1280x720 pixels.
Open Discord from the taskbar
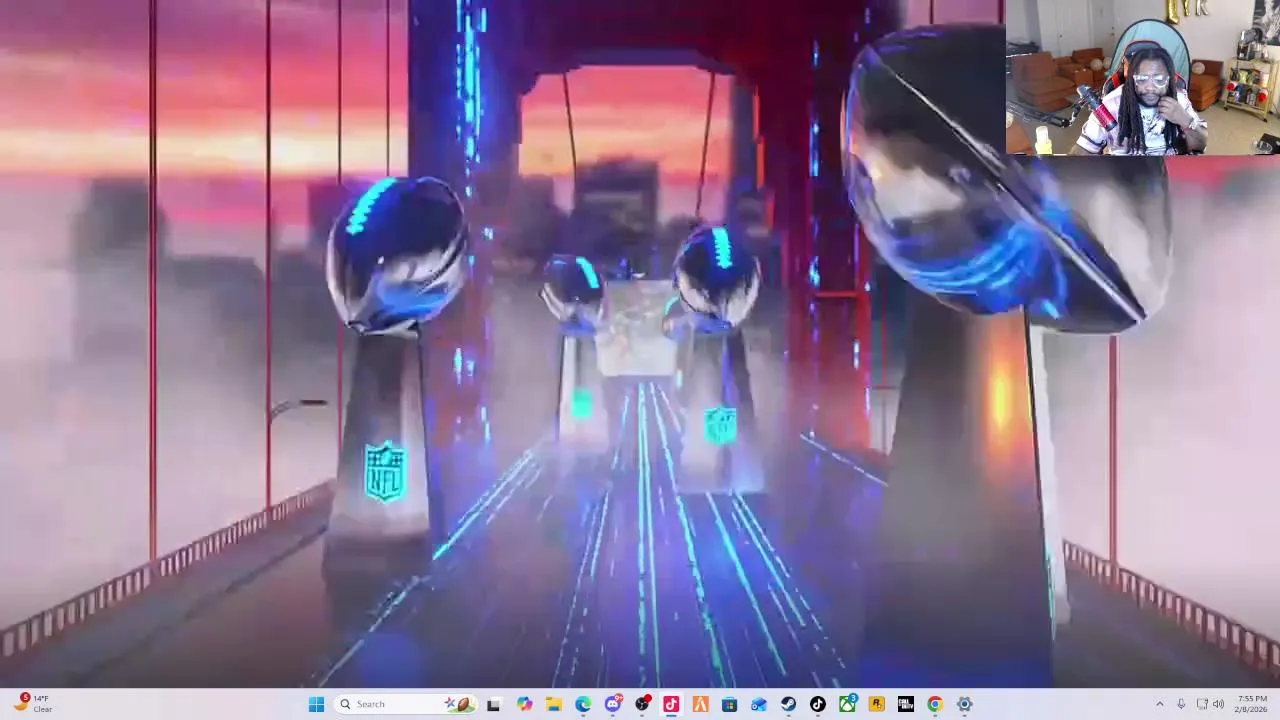612,704
